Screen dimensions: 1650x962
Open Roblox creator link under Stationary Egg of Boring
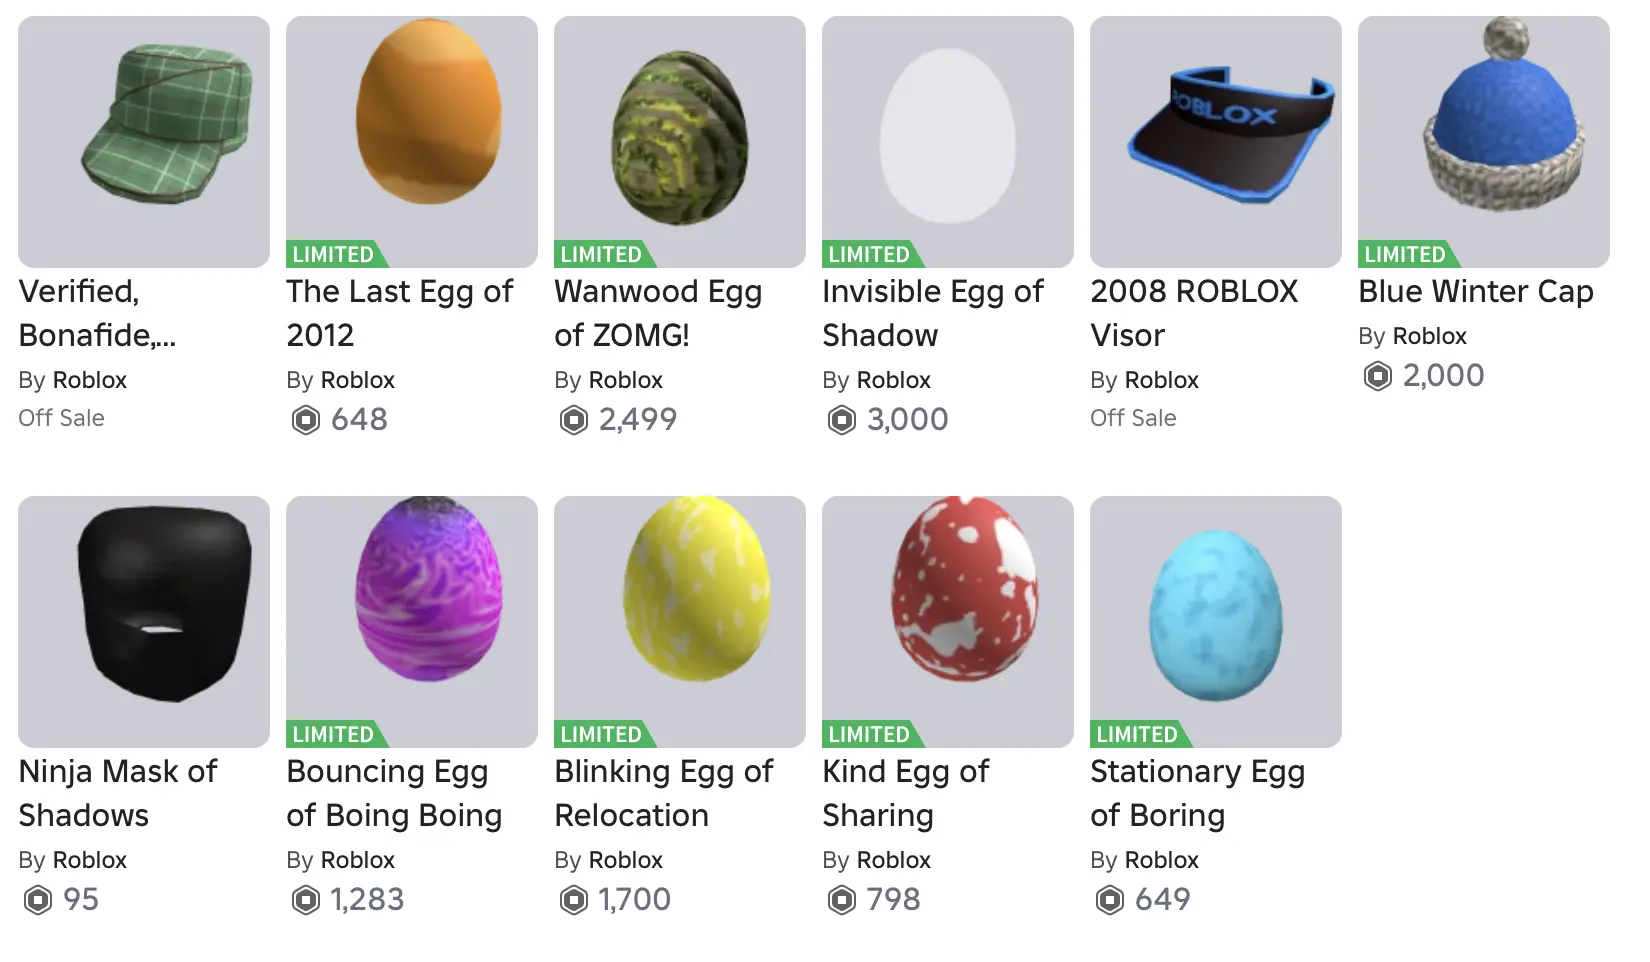[x=1161, y=860]
